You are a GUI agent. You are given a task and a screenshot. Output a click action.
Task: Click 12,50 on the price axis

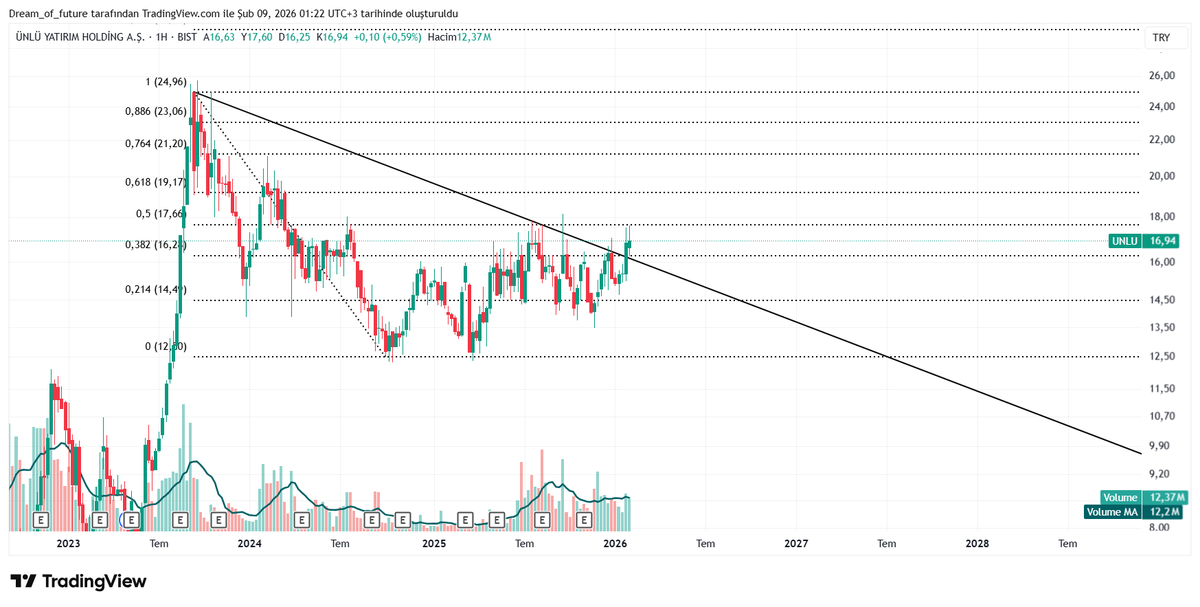click(x=1162, y=356)
